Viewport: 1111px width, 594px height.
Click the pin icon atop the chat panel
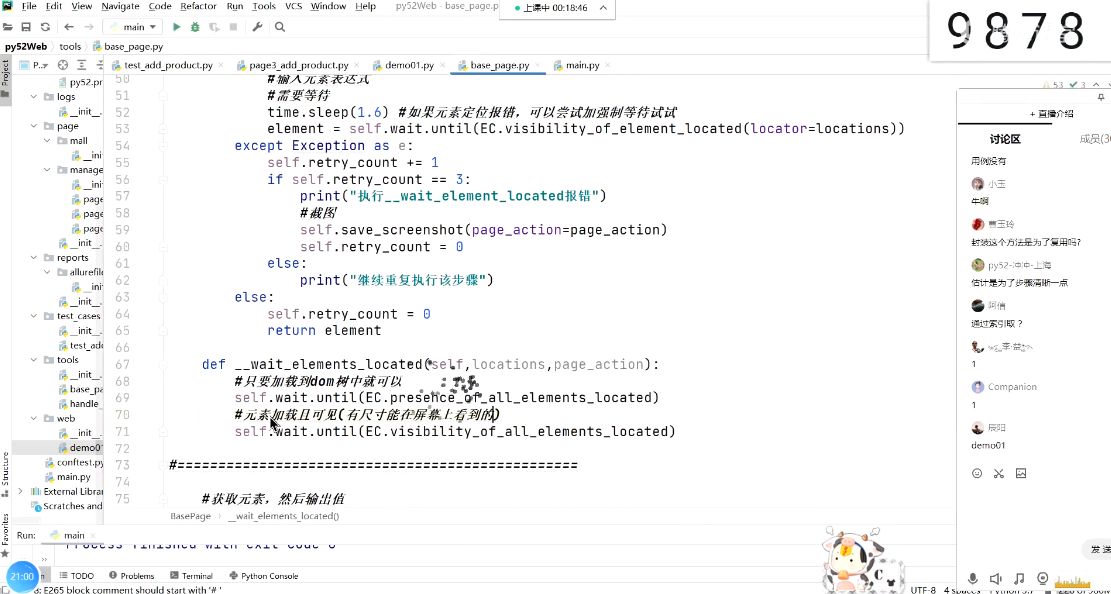coord(1100,97)
